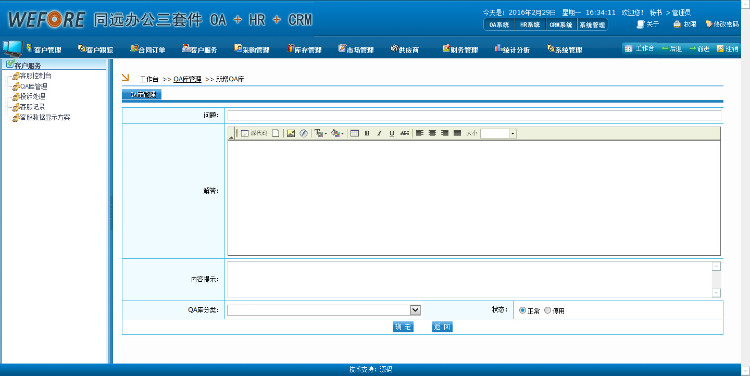The height and width of the screenshot is (376, 750).
Task: Click the 问题 input field
Action: [x=474, y=115]
